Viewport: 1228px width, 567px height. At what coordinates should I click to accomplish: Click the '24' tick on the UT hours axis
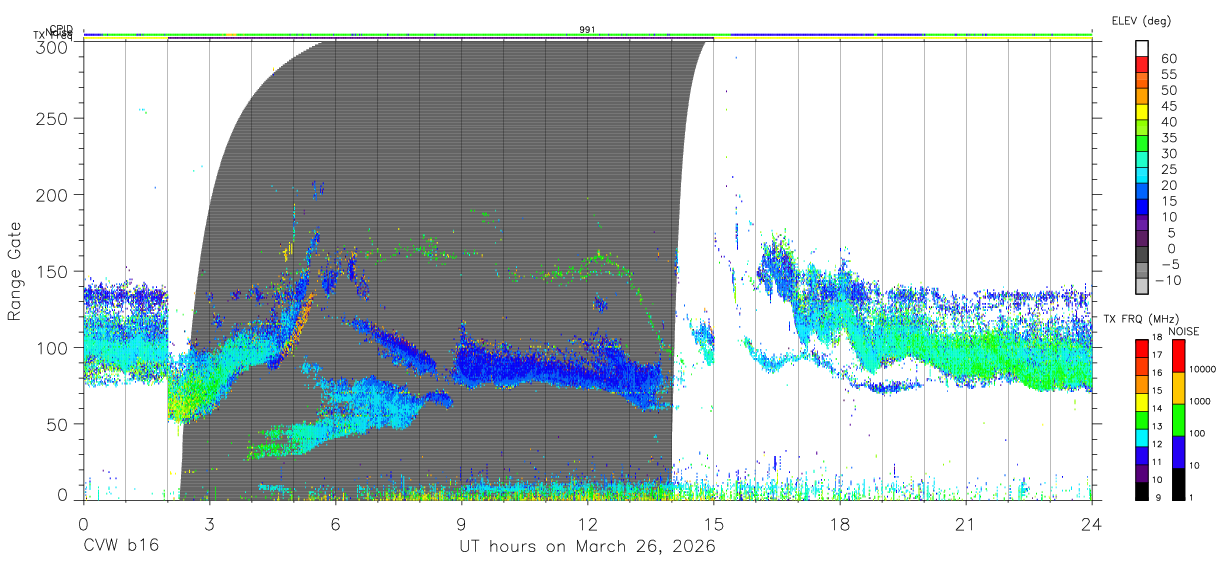coord(1091,523)
